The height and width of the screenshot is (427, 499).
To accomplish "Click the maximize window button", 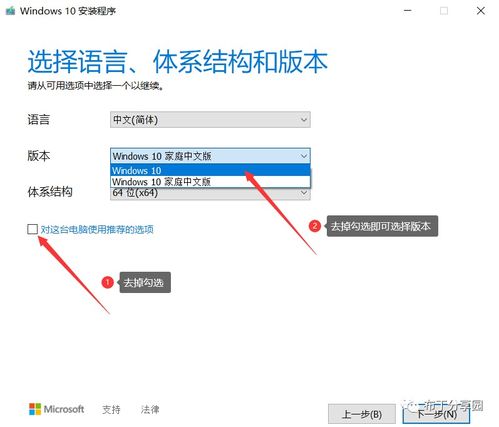I will tap(444, 11).
